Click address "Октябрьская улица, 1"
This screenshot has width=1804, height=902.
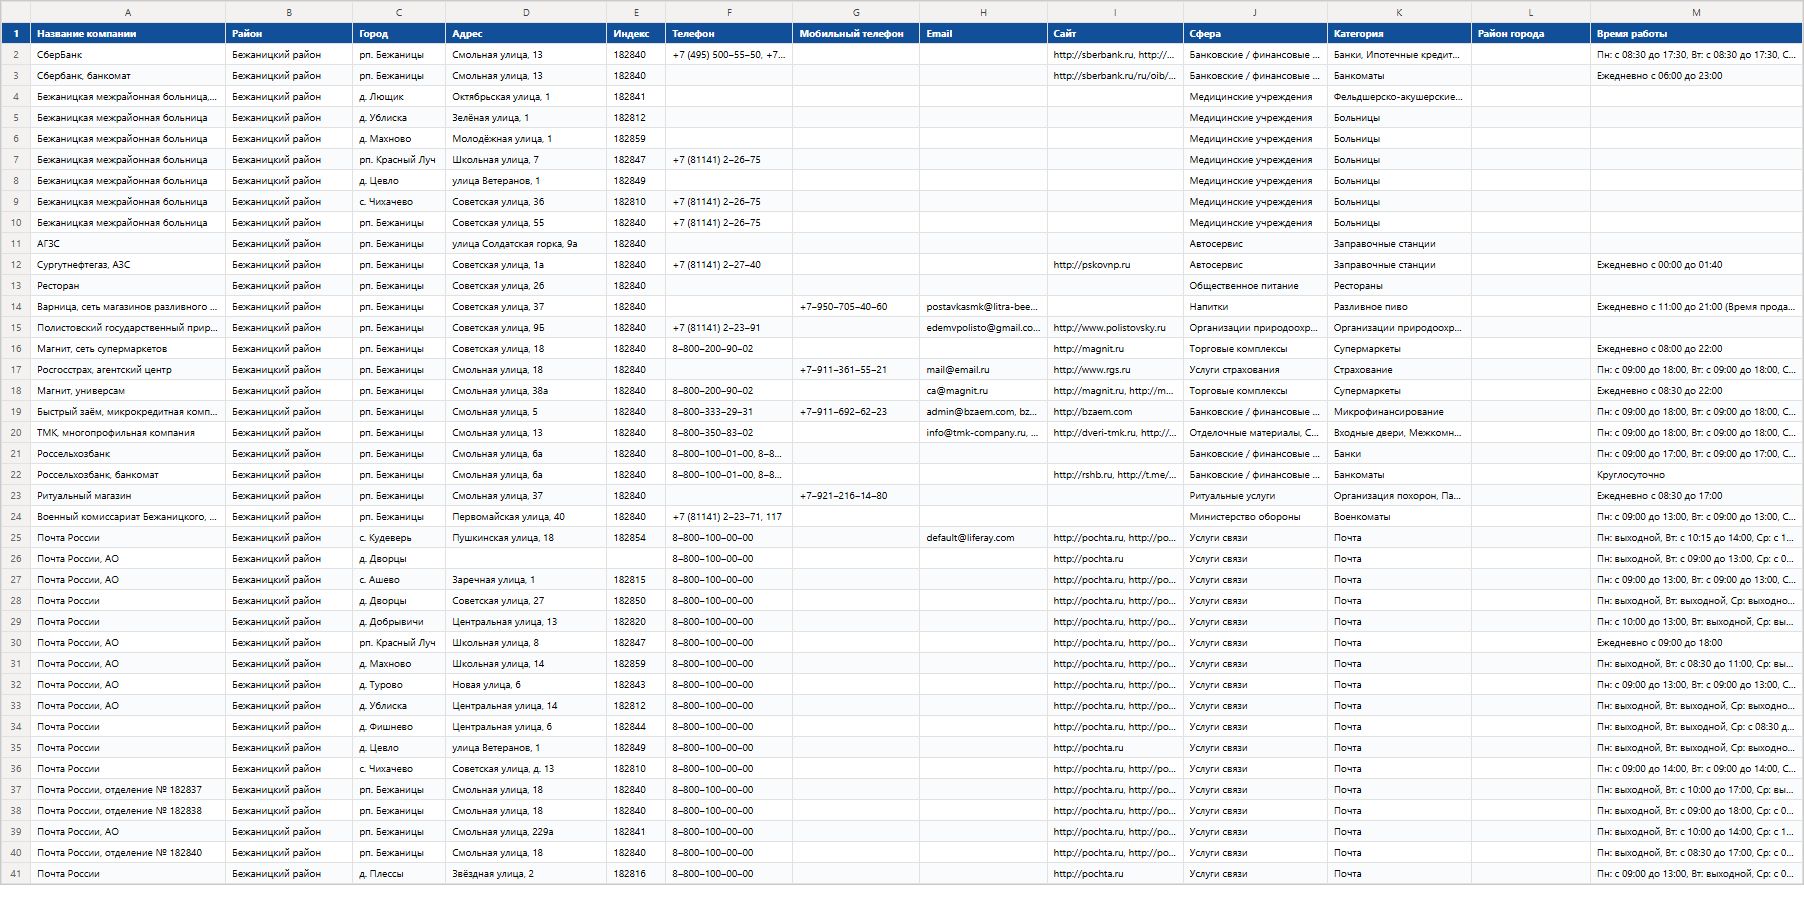pos(526,97)
